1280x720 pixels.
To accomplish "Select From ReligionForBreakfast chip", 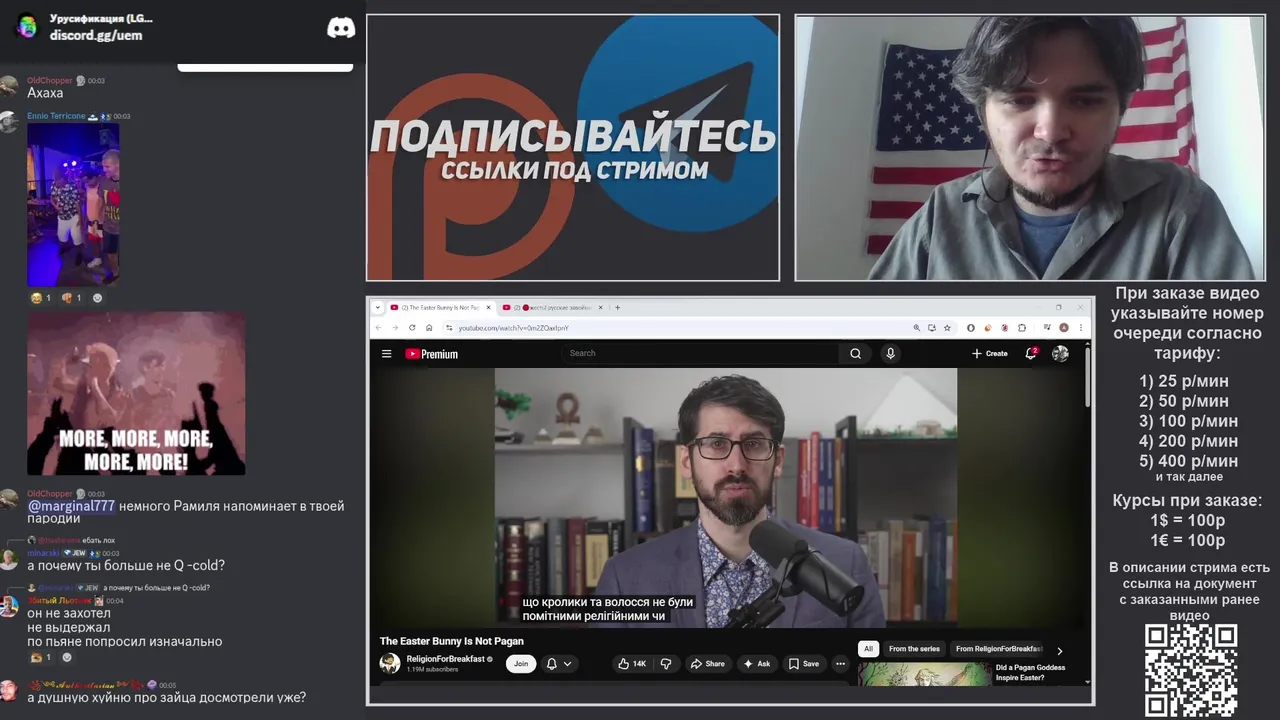I will tap(998, 649).
